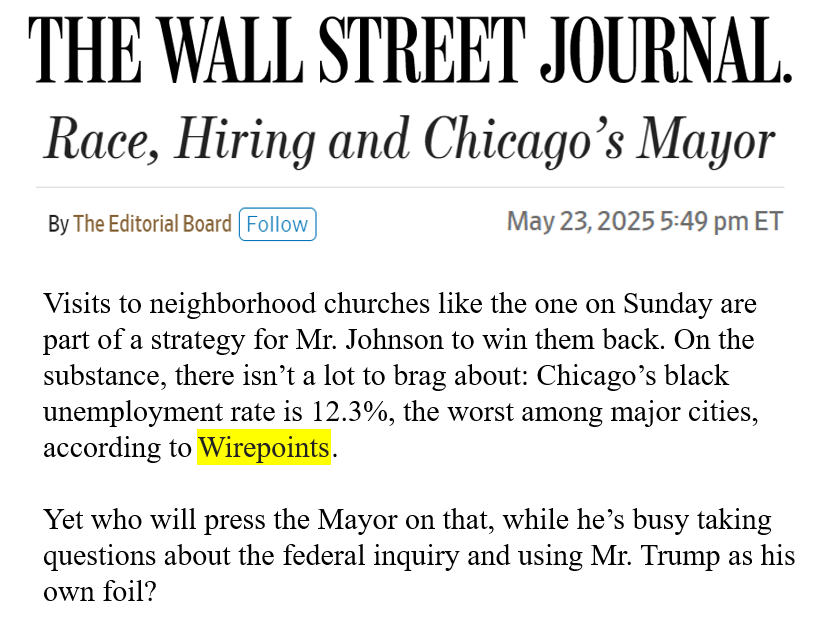Click the May 23, 2025 publication timestamp

pyautogui.click(x=644, y=221)
